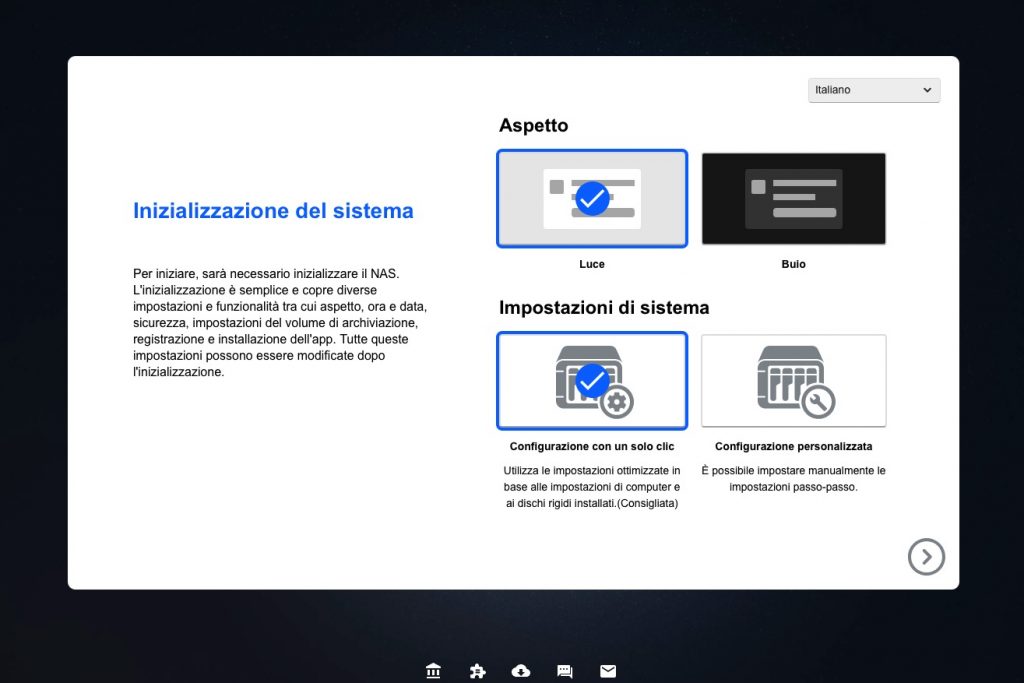Click the 'Aspetto' section heading
This screenshot has width=1024, height=683.
(533, 125)
